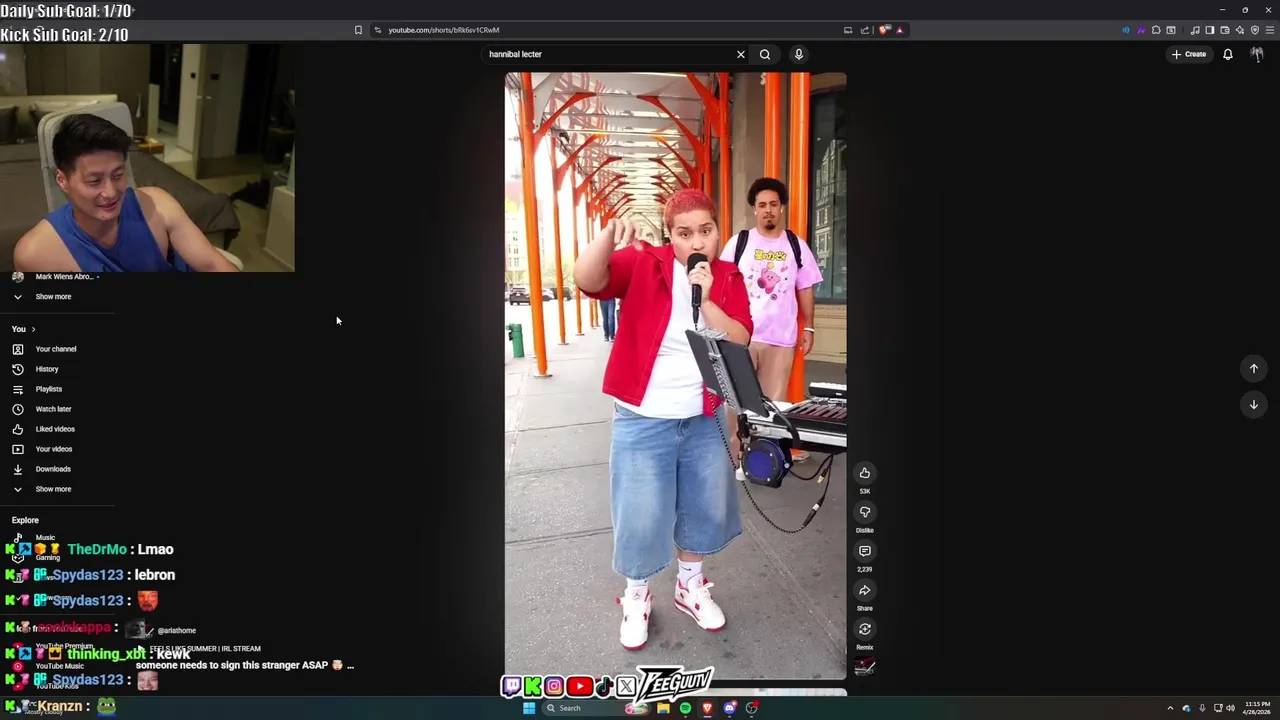Open the sound thumbnail below Remix
1280x720 pixels.
865,667
